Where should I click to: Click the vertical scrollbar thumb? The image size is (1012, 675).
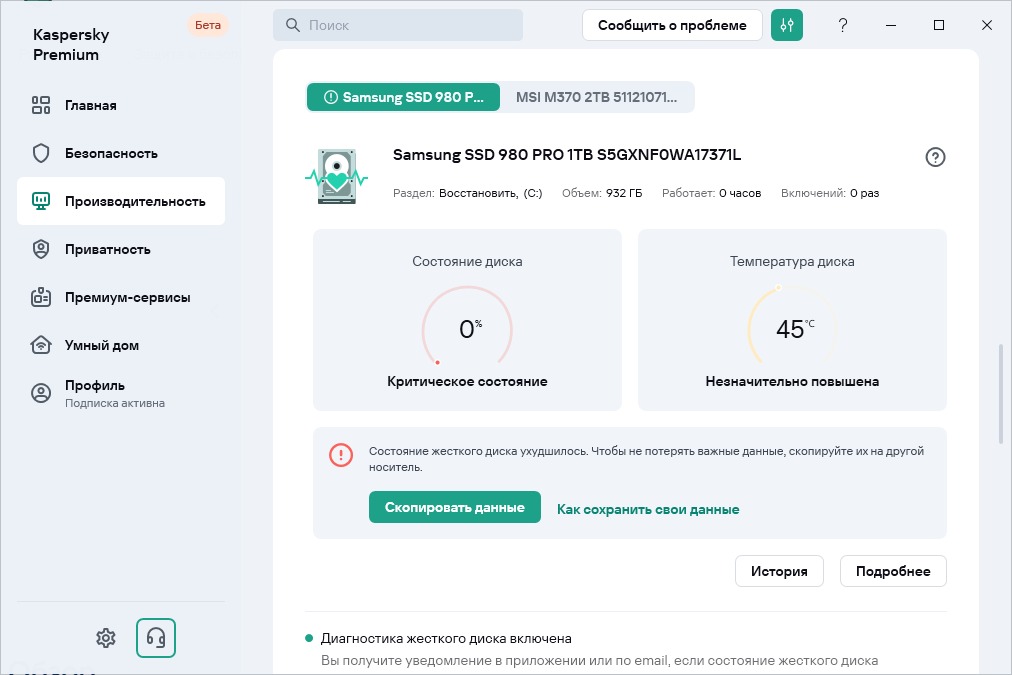coord(1001,395)
